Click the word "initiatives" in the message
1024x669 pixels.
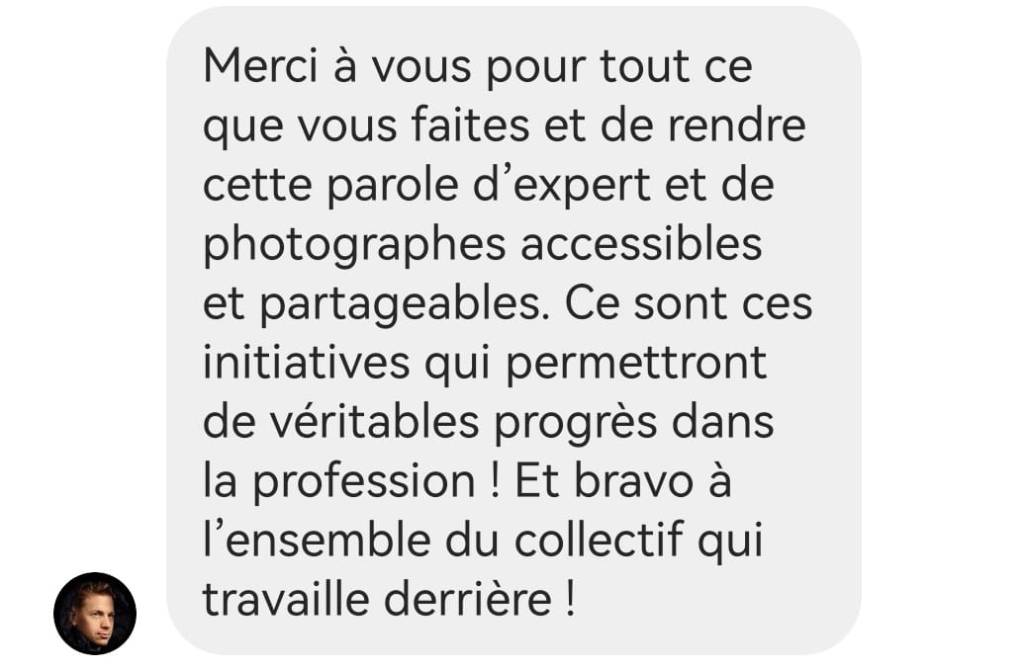pyautogui.click(x=306, y=363)
